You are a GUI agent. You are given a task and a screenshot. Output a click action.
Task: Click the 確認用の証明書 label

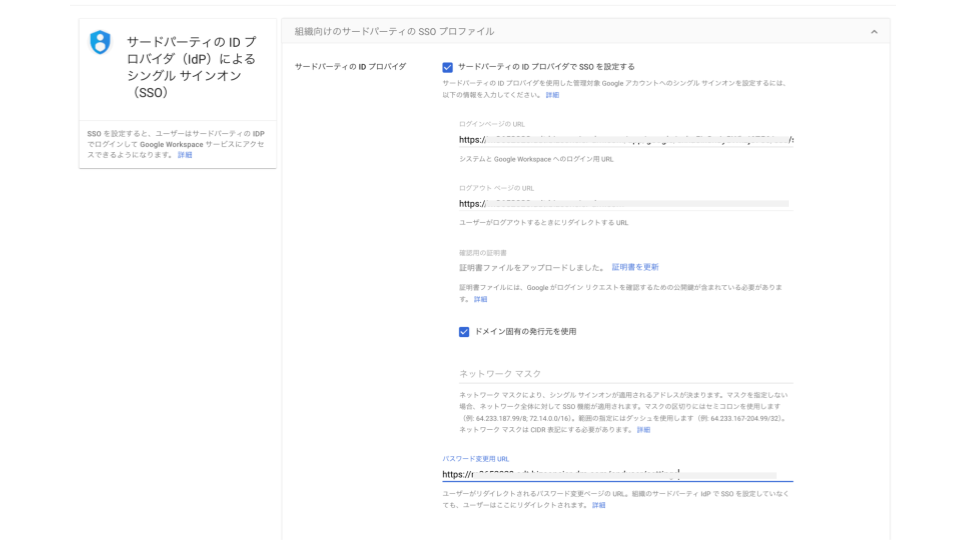click(x=483, y=253)
